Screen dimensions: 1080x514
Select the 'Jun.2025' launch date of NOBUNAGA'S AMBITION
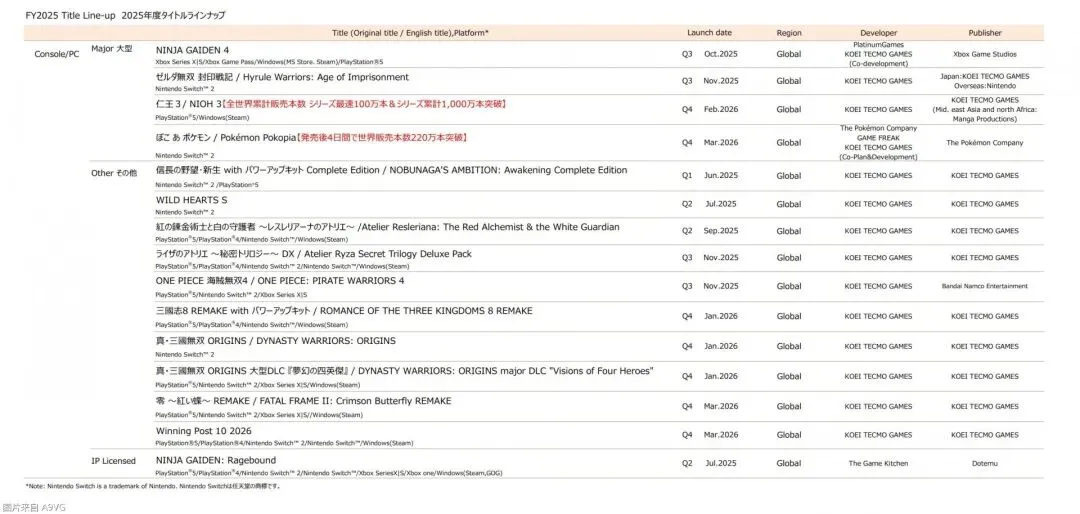[720, 175]
